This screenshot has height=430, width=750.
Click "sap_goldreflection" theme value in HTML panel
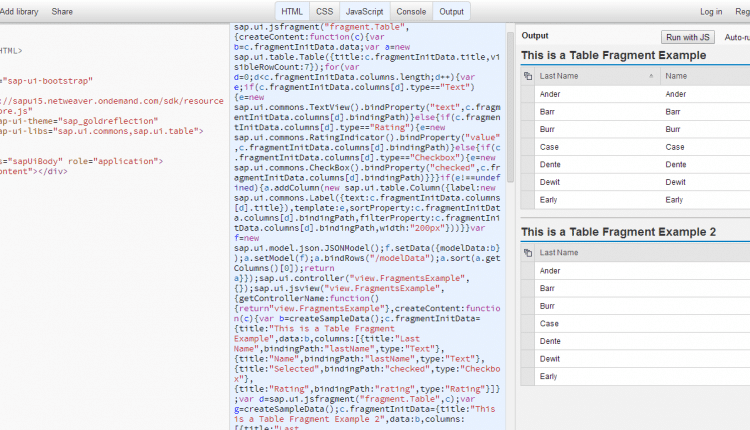point(110,121)
